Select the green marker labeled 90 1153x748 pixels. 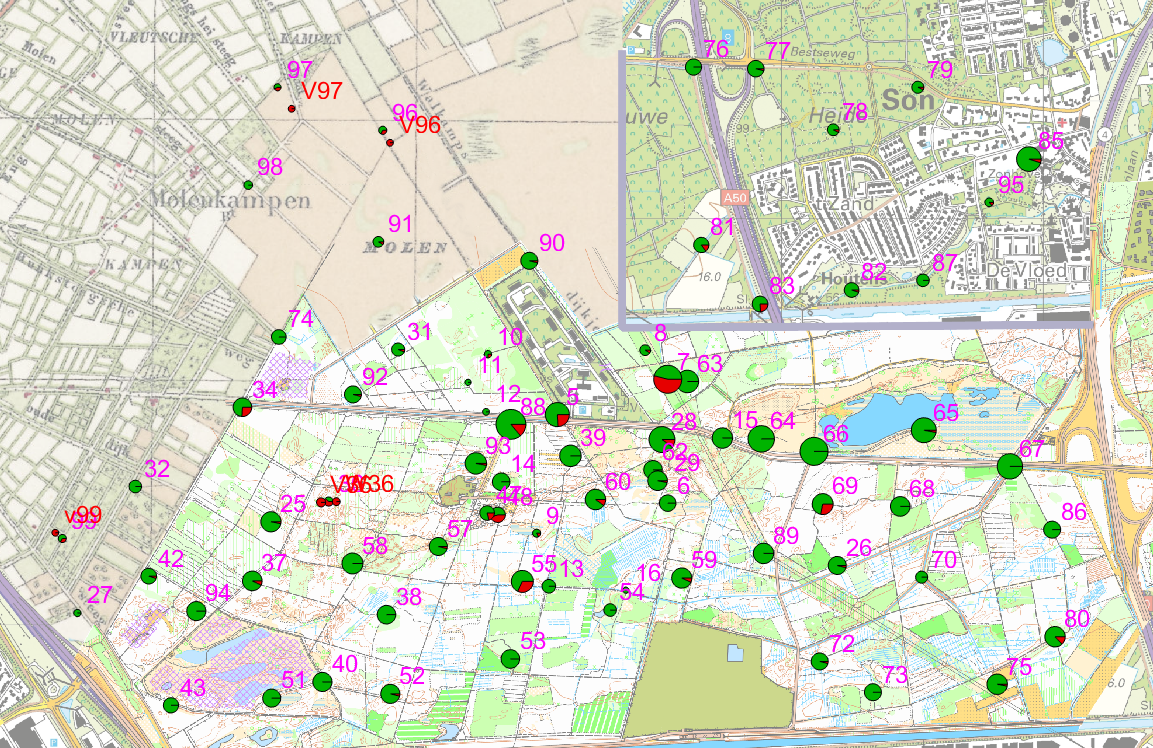[529, 261]
